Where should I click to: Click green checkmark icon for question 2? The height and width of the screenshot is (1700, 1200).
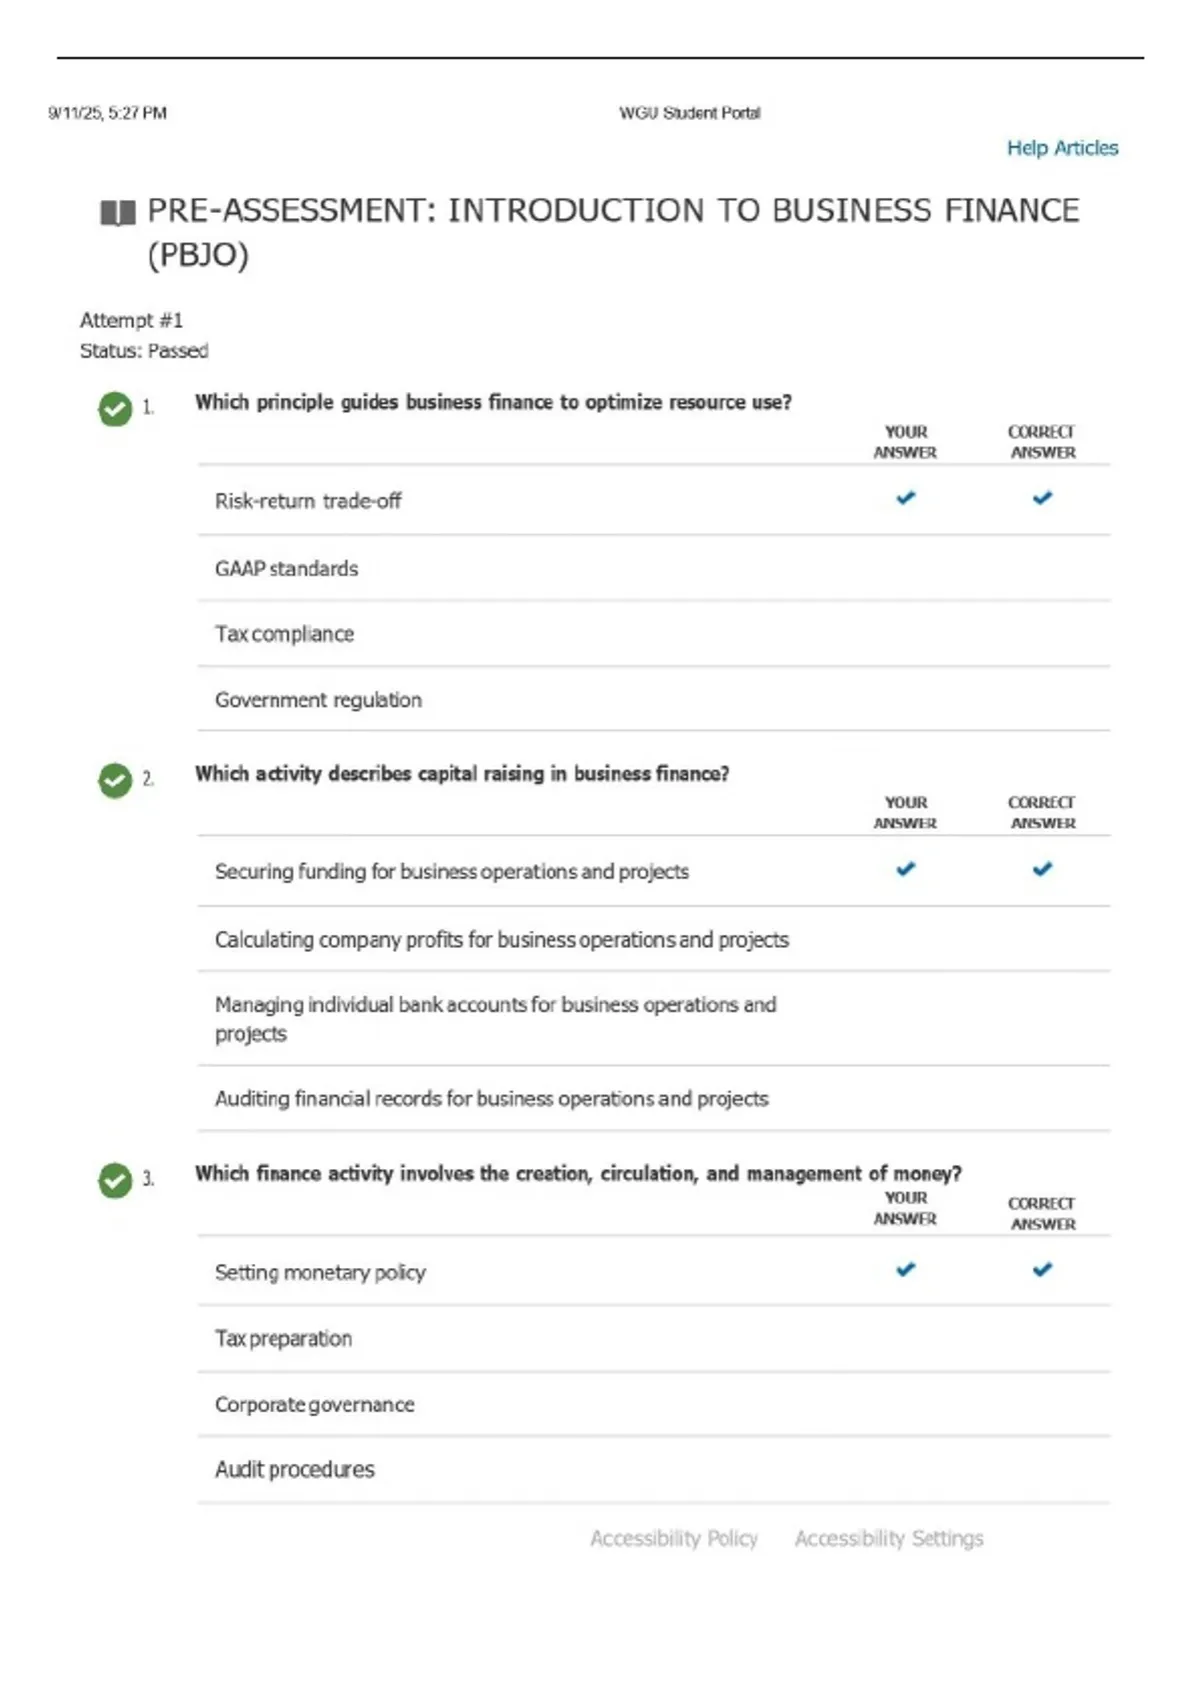115,780
